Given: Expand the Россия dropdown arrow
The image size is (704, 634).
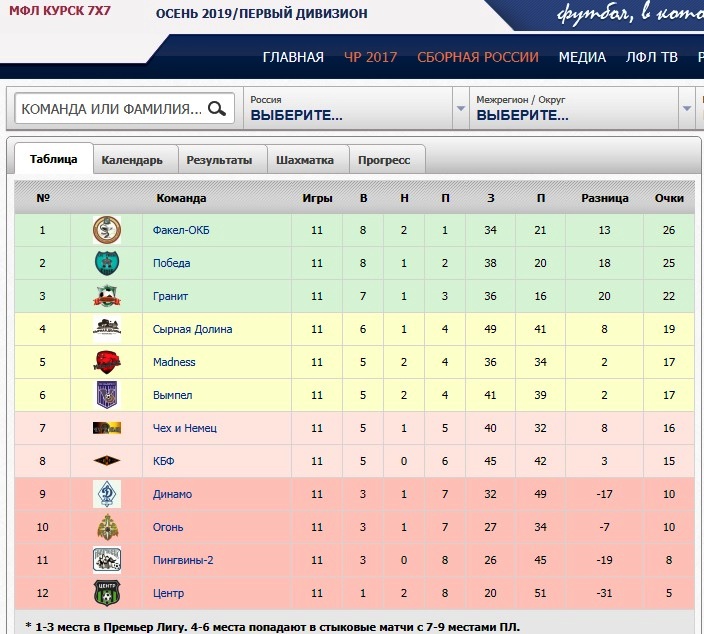Looking at the screenshot, I should click(x=461, y=108).
